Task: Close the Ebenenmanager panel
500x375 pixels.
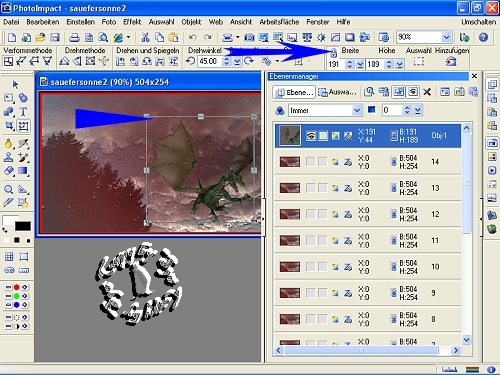Action: click(474, 76)
